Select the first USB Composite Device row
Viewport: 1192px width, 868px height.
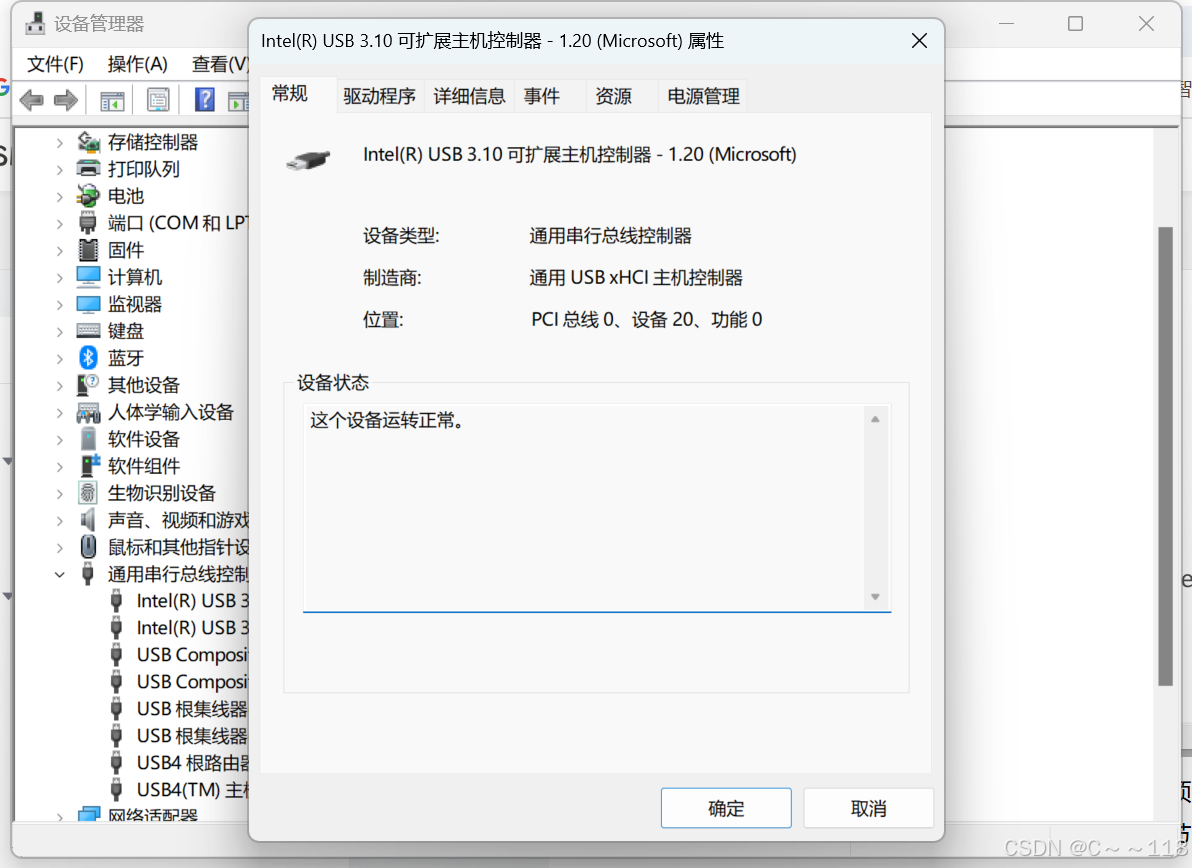(x=180, y=654)
